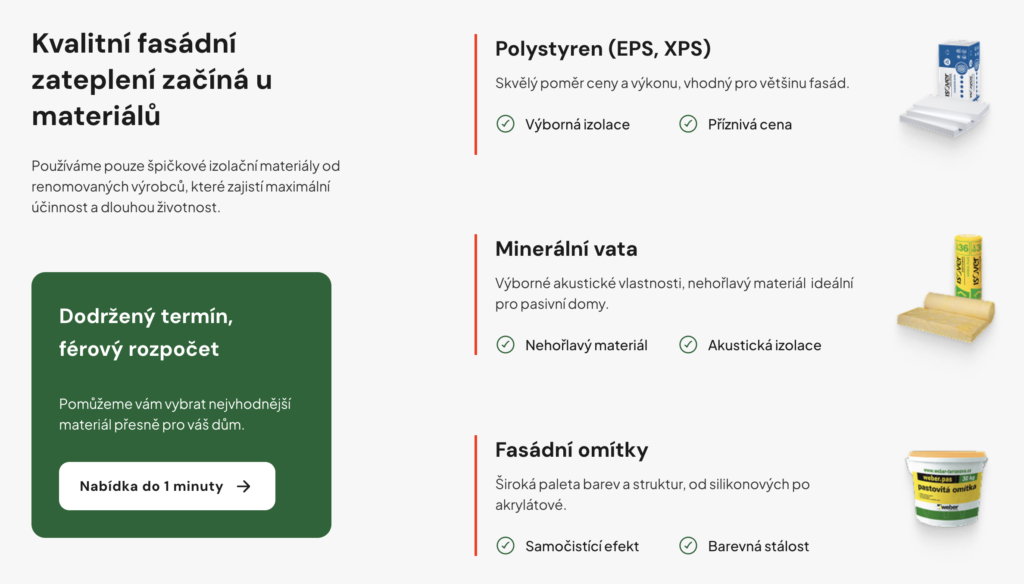Screen dimensions: 1024x584
Task: Select the Fasádní omítky heading
Action: tap(572, 450)
